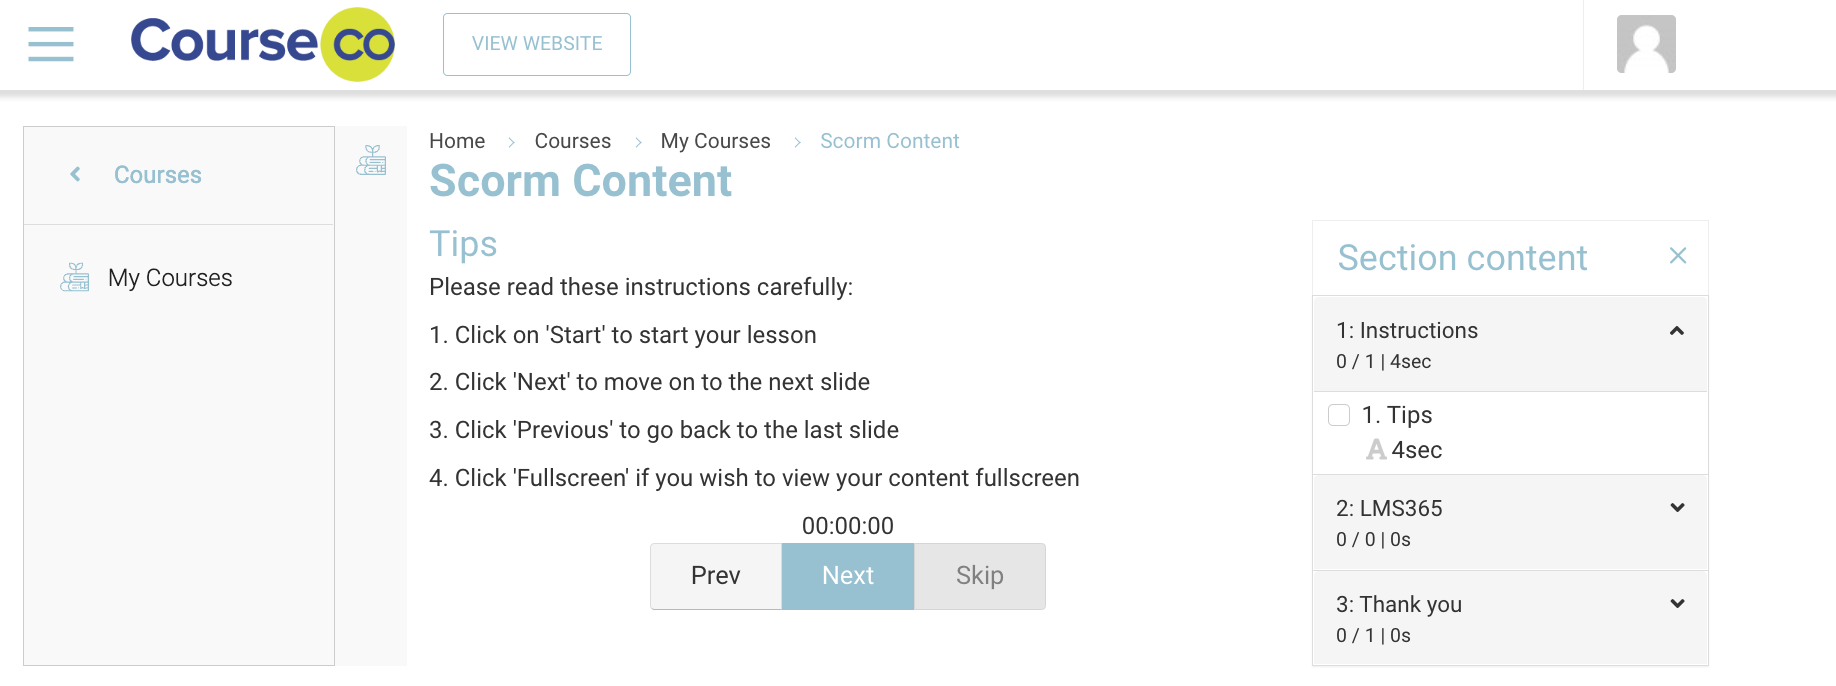
Task: Go to Home in the breadcrumb
Action: click(457, 141)
